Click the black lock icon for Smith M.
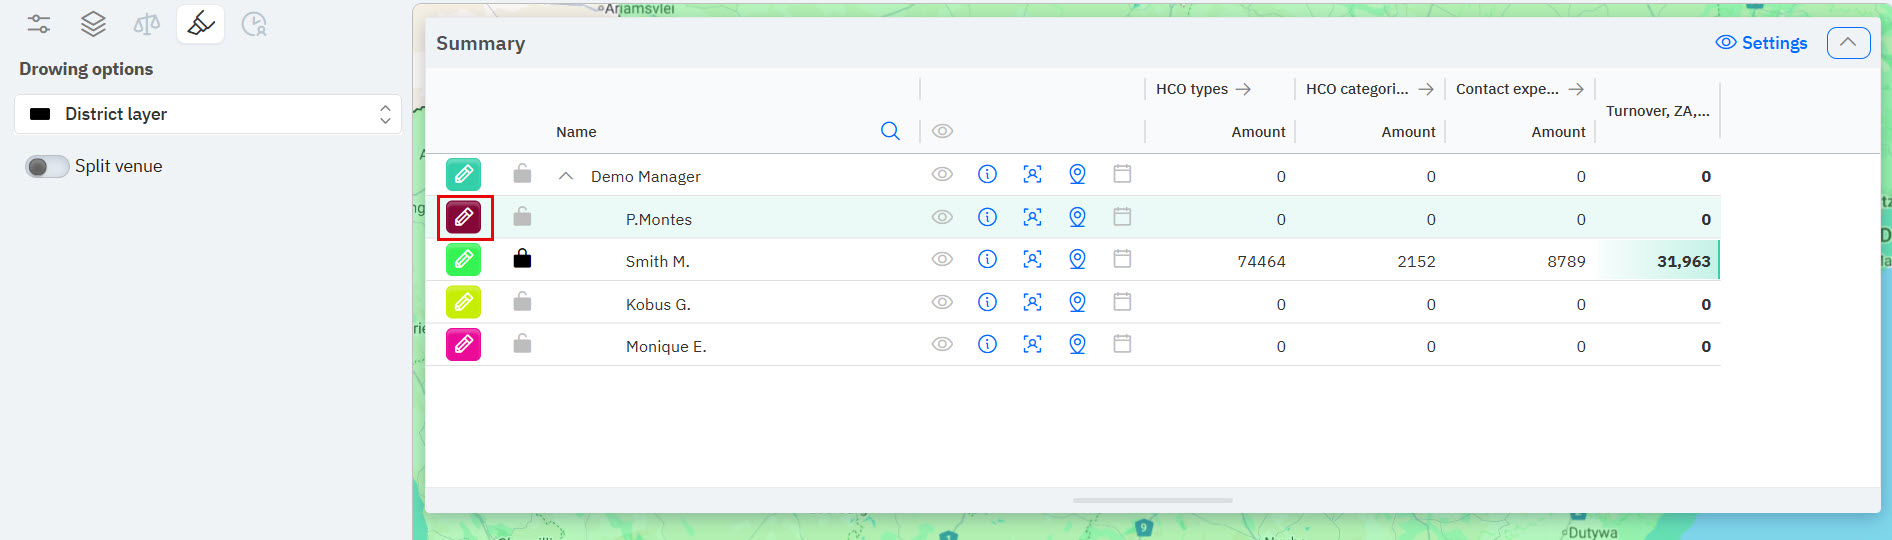 522,260
